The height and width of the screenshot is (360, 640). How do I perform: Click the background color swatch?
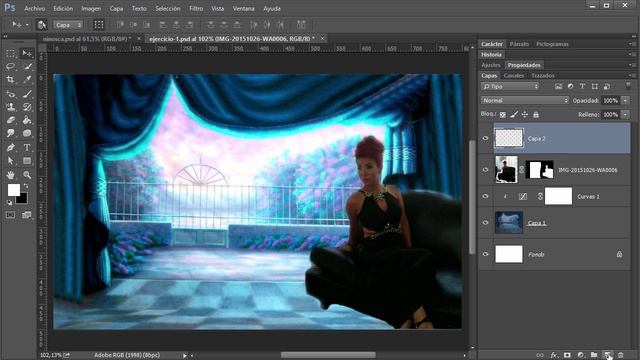coord(22,200)
